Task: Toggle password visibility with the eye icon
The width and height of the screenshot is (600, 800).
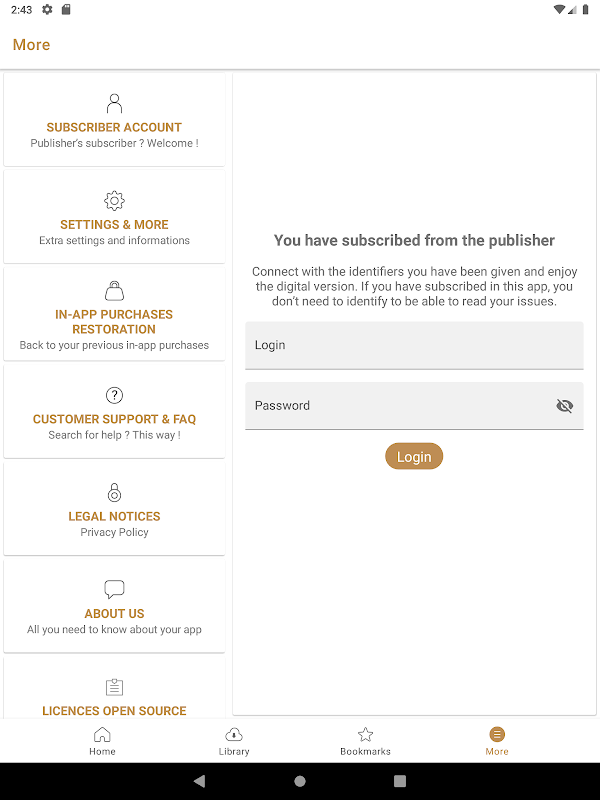Action: tap(564, 406)
